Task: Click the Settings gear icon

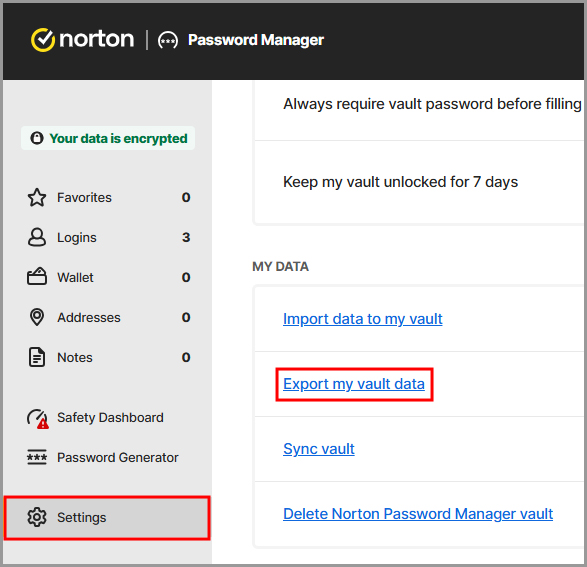Action: [37, 517]
